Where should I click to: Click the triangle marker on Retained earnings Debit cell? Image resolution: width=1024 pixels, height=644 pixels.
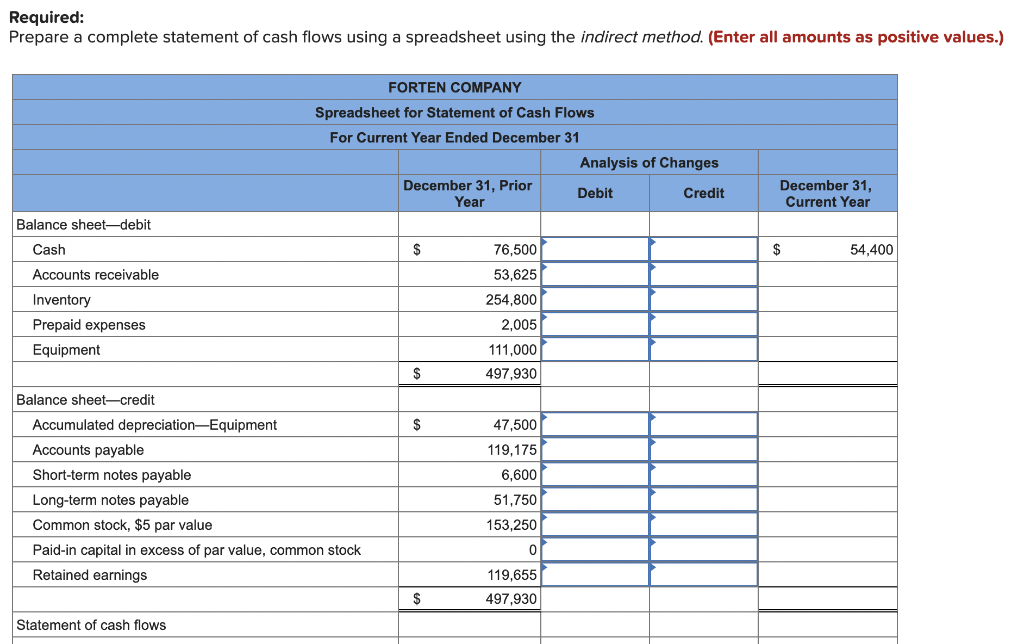[546, 568]
